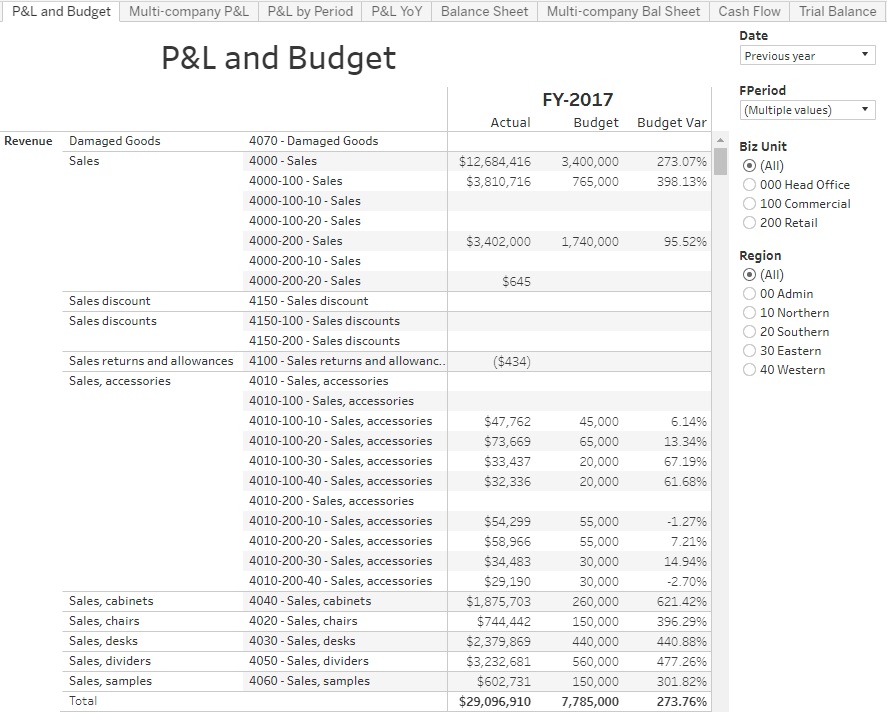The height and width of the screenshot is (712, 887).
Task: Click the FY-2017 header
Action: pyautogui.click(x=578, y=100)
